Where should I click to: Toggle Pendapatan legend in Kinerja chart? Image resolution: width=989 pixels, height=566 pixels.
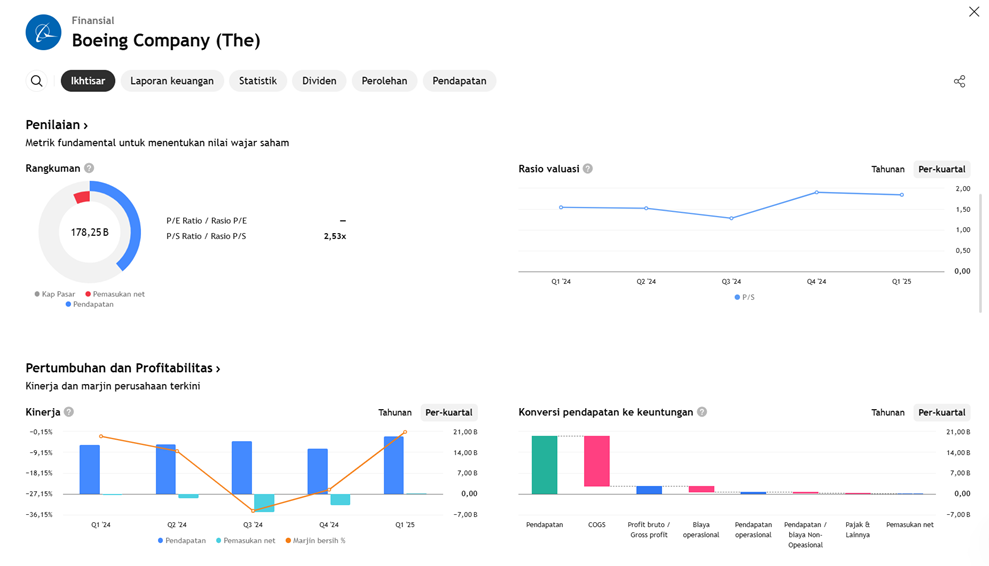point(182,541)
